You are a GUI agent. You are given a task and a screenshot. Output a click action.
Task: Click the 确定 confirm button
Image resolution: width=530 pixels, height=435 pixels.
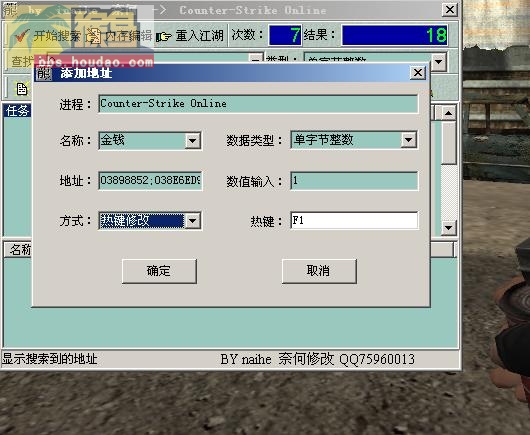coord(159,271)
